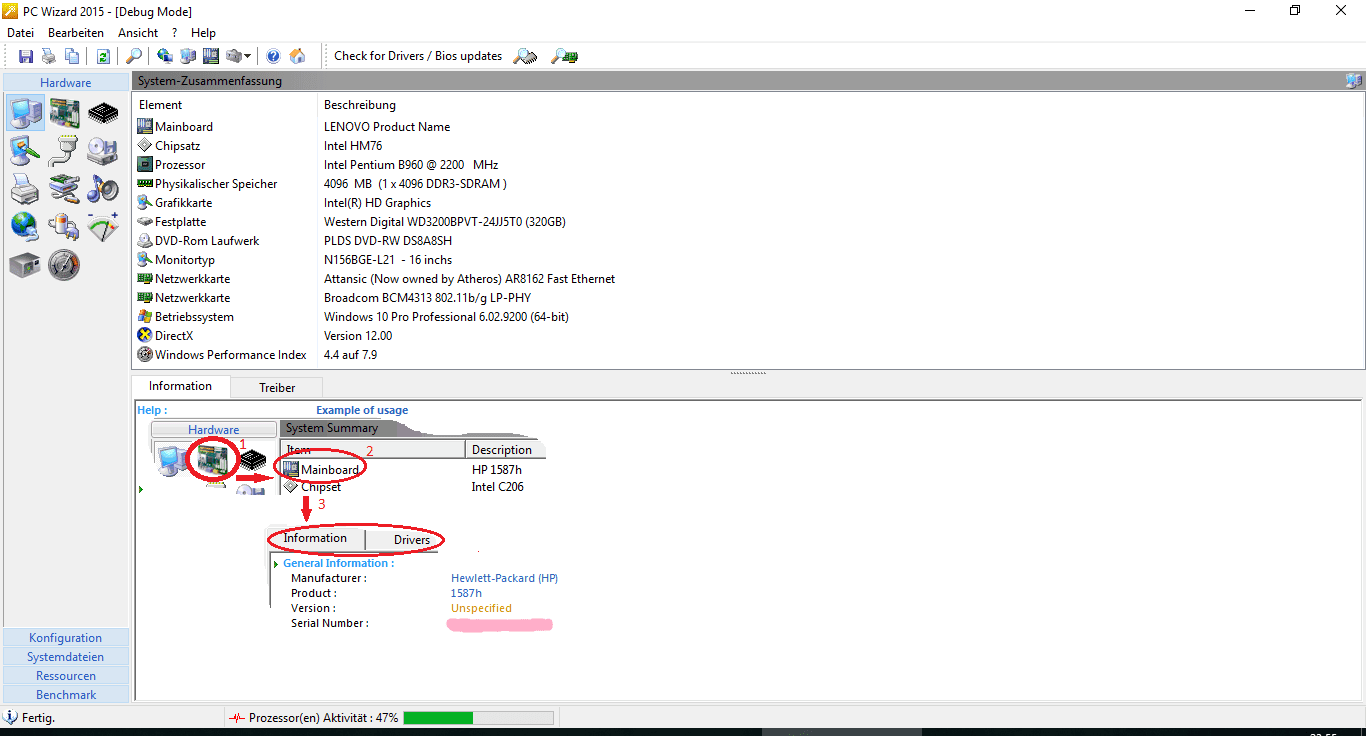Open the Benchmark category

click(x=66, y=695)
